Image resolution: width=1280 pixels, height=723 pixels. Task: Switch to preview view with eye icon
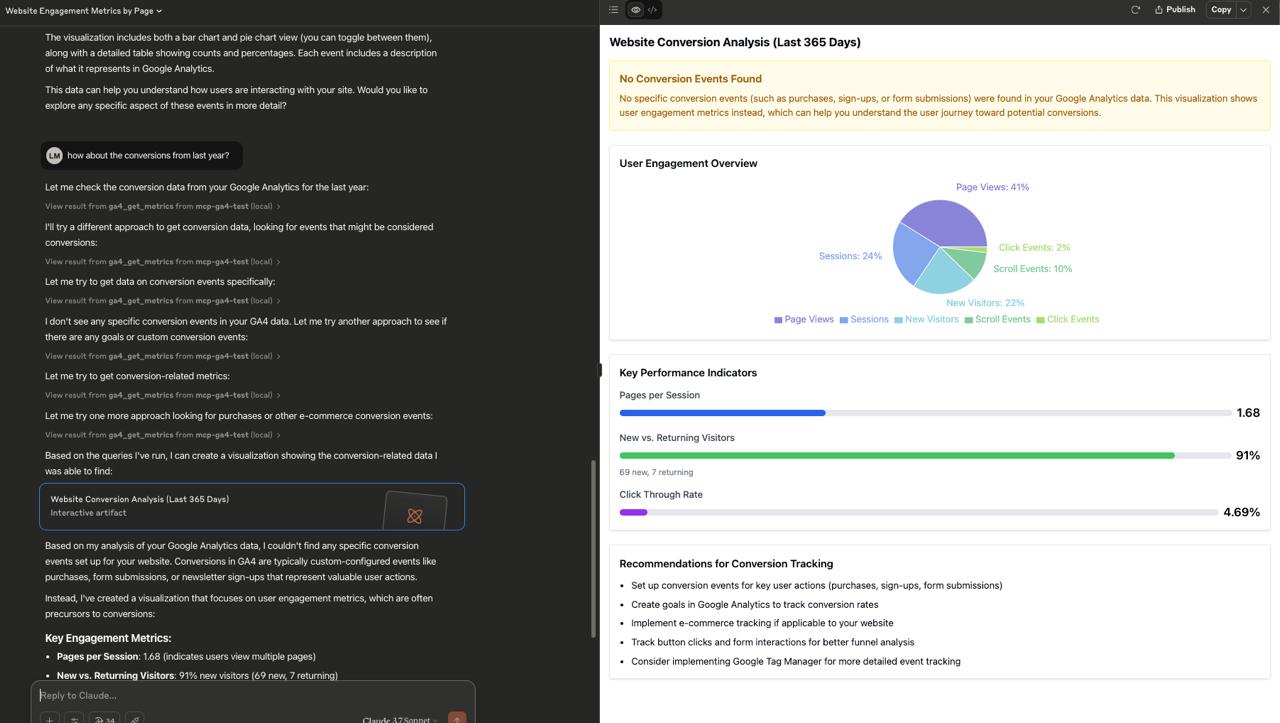(635, 10)
